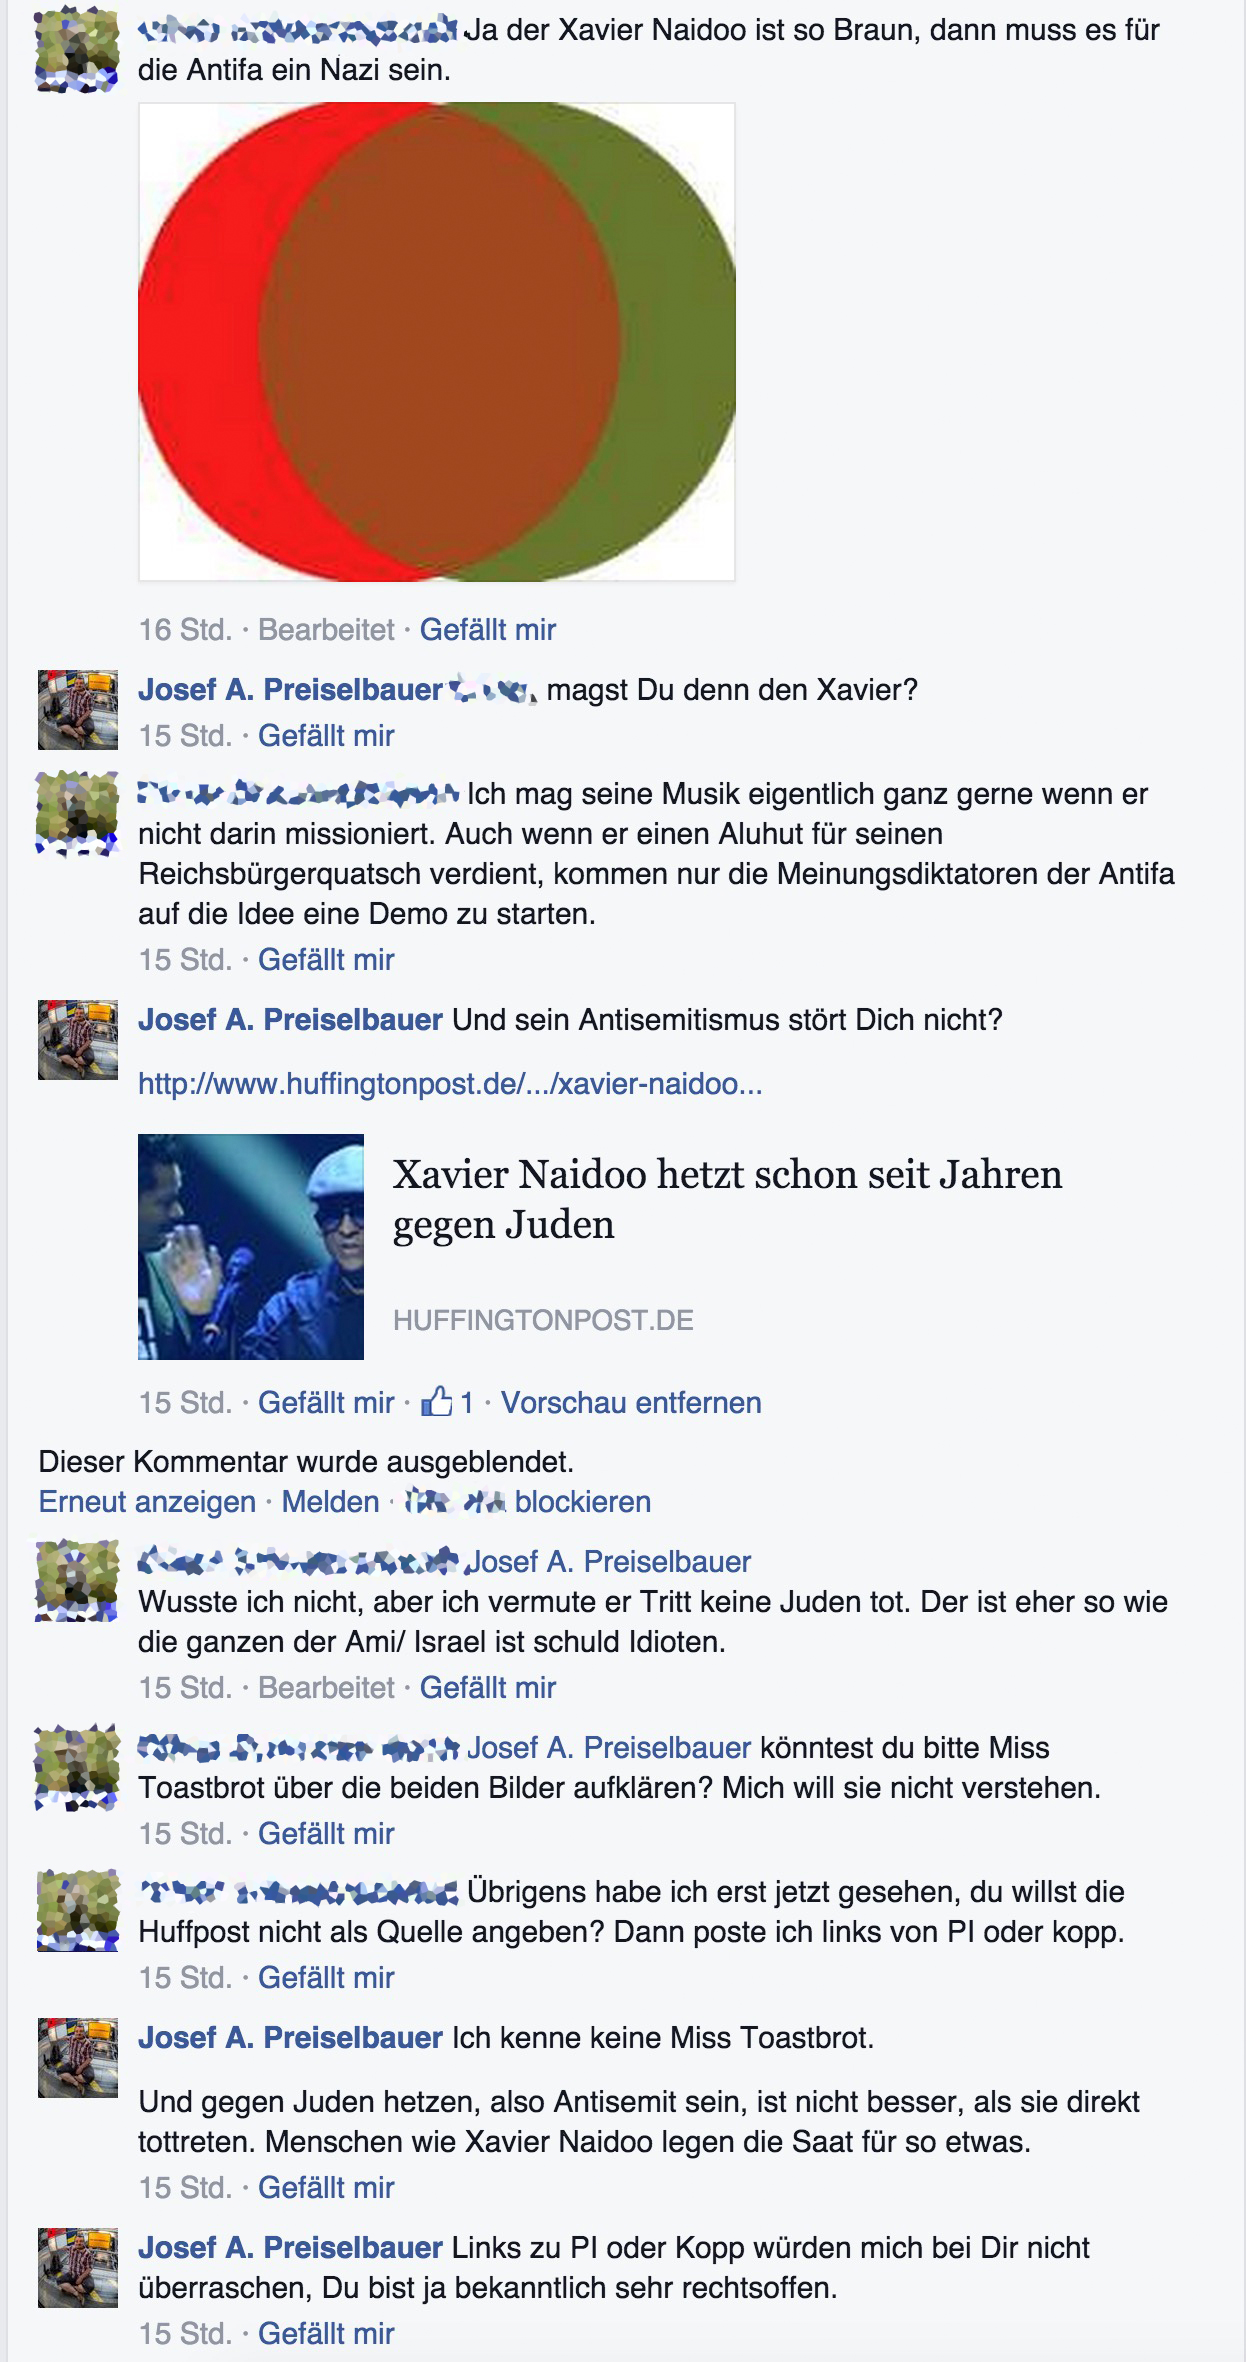Click the thumbs-up like count icon
This screenshot has height=2362, width=1246.
point(437,1401)
